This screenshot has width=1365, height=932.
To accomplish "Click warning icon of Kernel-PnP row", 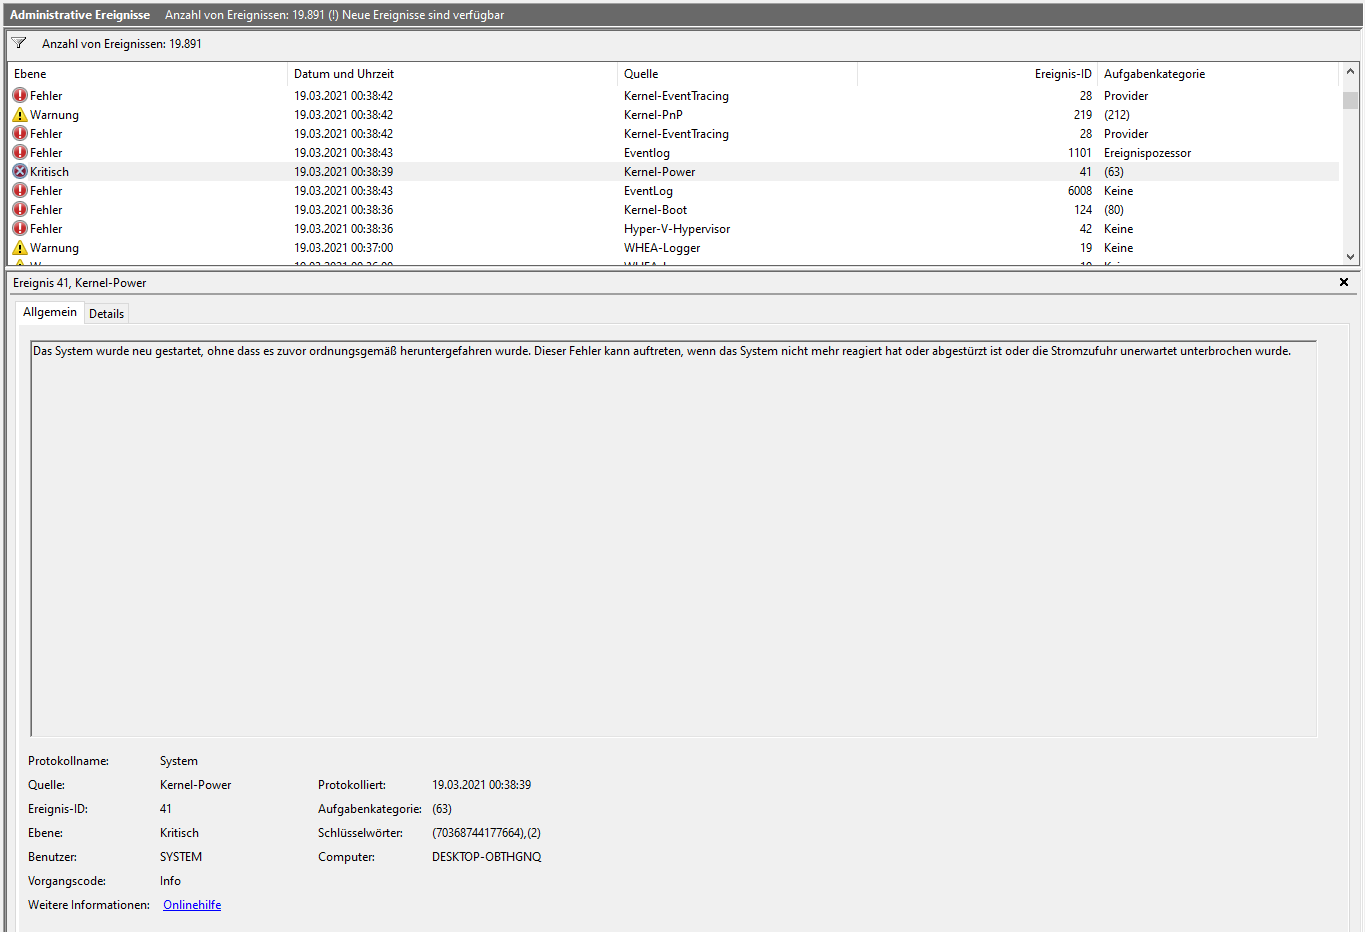I will click(x=20, y=115).
